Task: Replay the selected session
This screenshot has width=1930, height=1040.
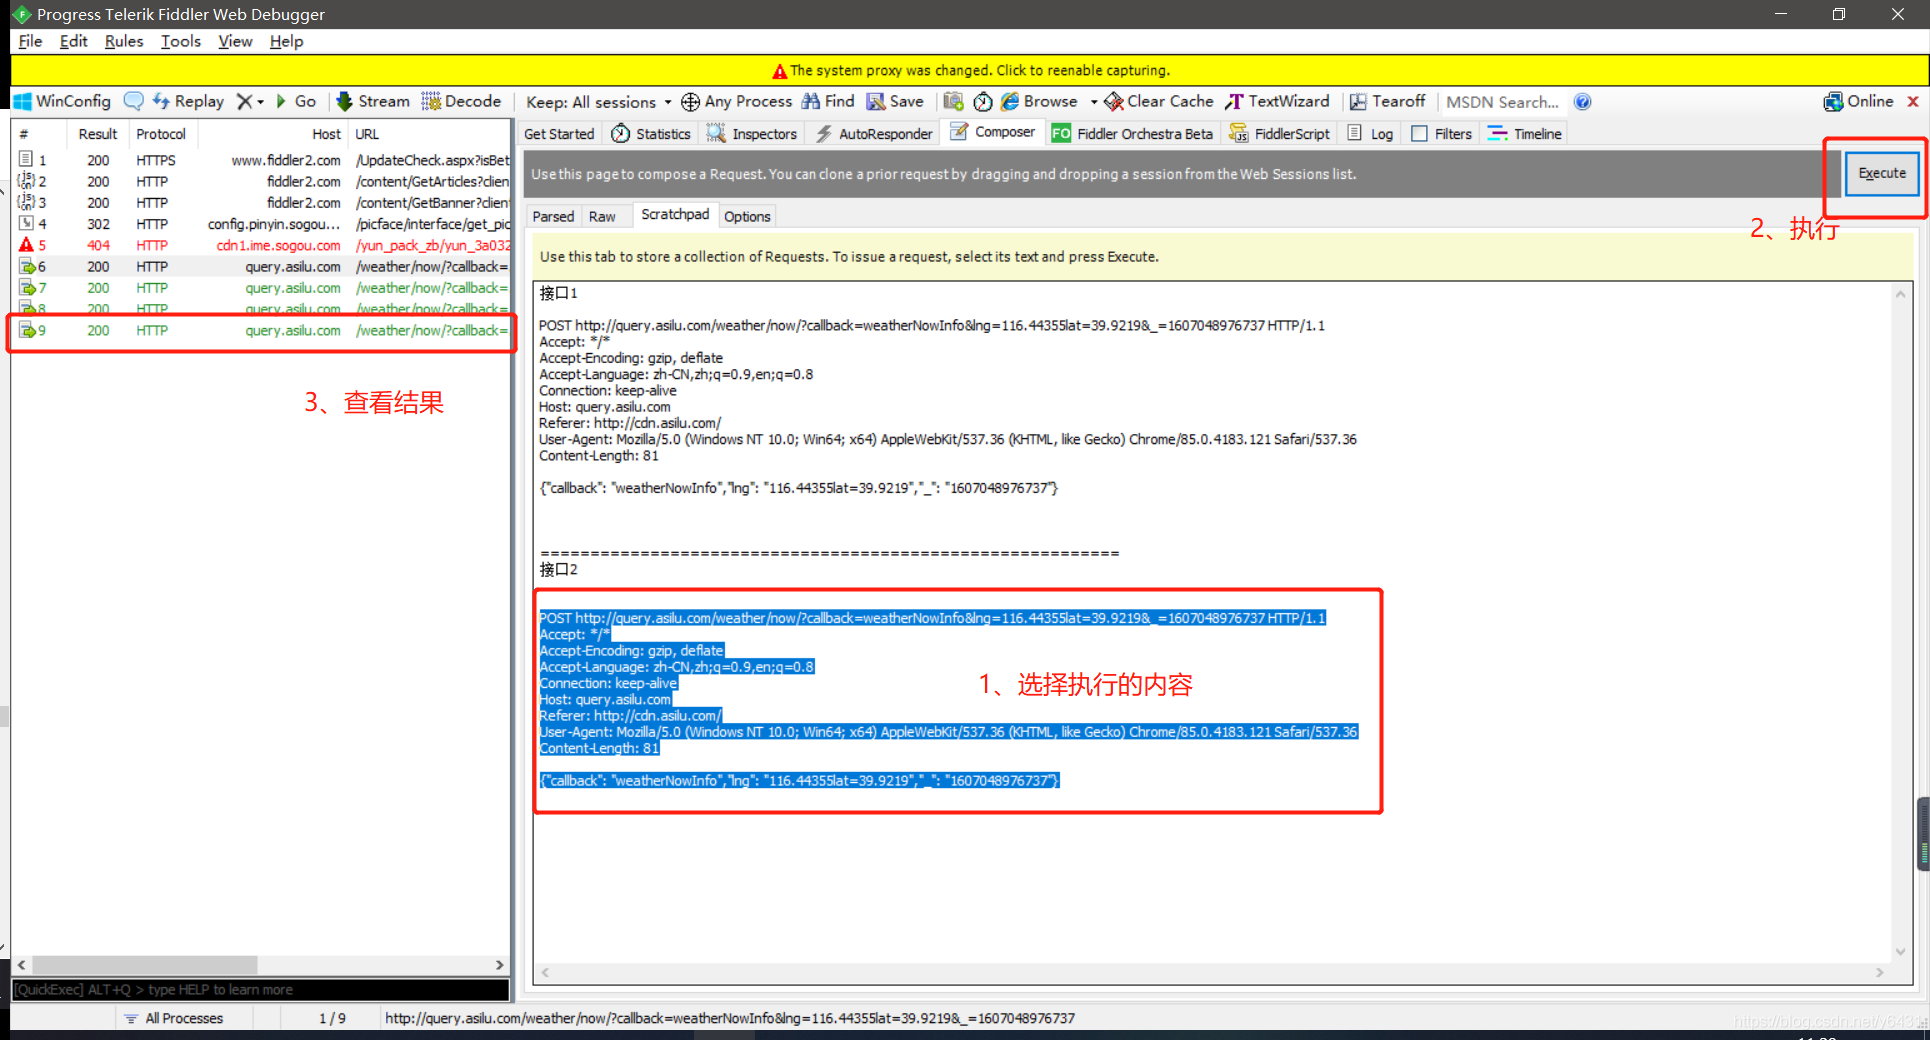Action: click(188, 101)
